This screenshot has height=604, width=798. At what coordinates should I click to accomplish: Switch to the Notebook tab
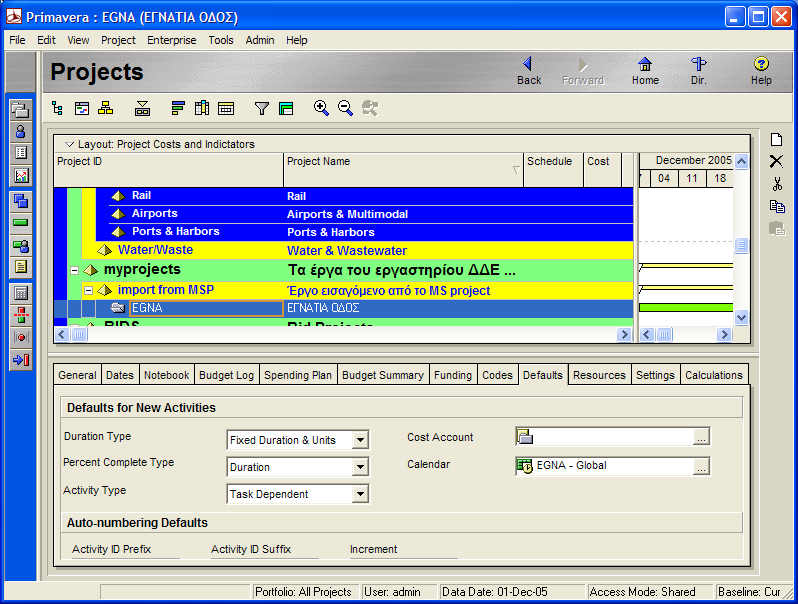(166, 375)
